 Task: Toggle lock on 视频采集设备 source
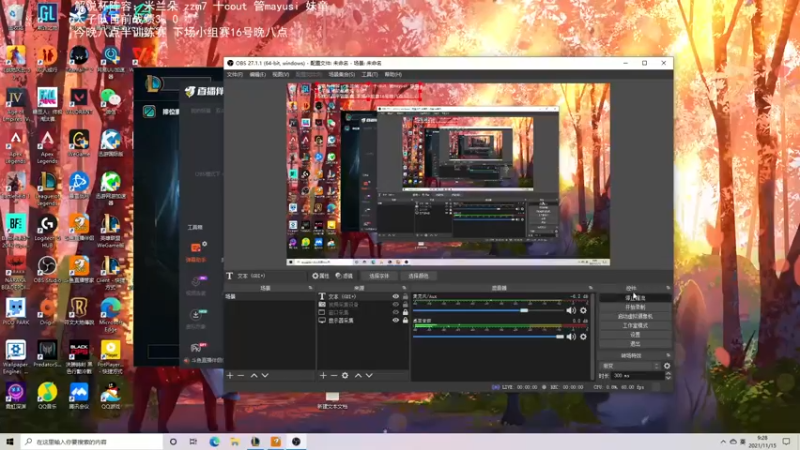coord(405,305)
